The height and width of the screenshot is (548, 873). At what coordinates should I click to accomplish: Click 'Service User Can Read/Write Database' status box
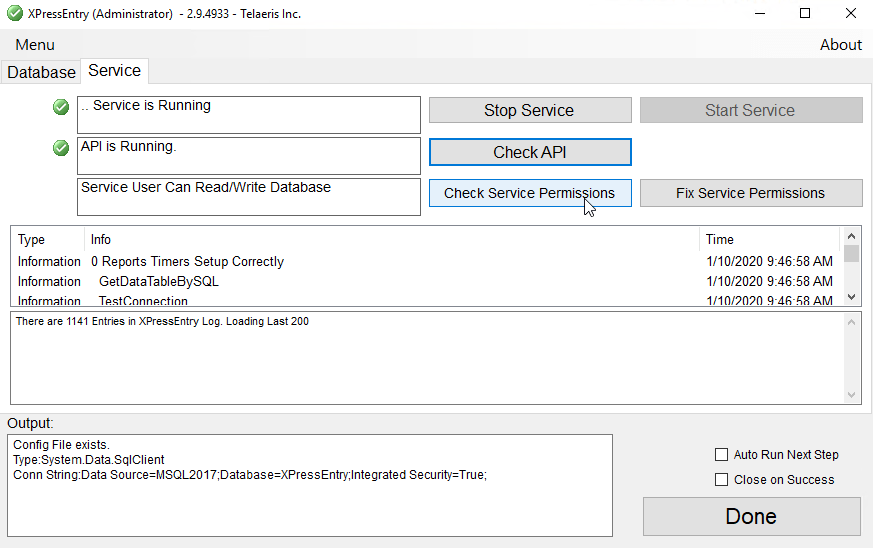coord(249,197)
